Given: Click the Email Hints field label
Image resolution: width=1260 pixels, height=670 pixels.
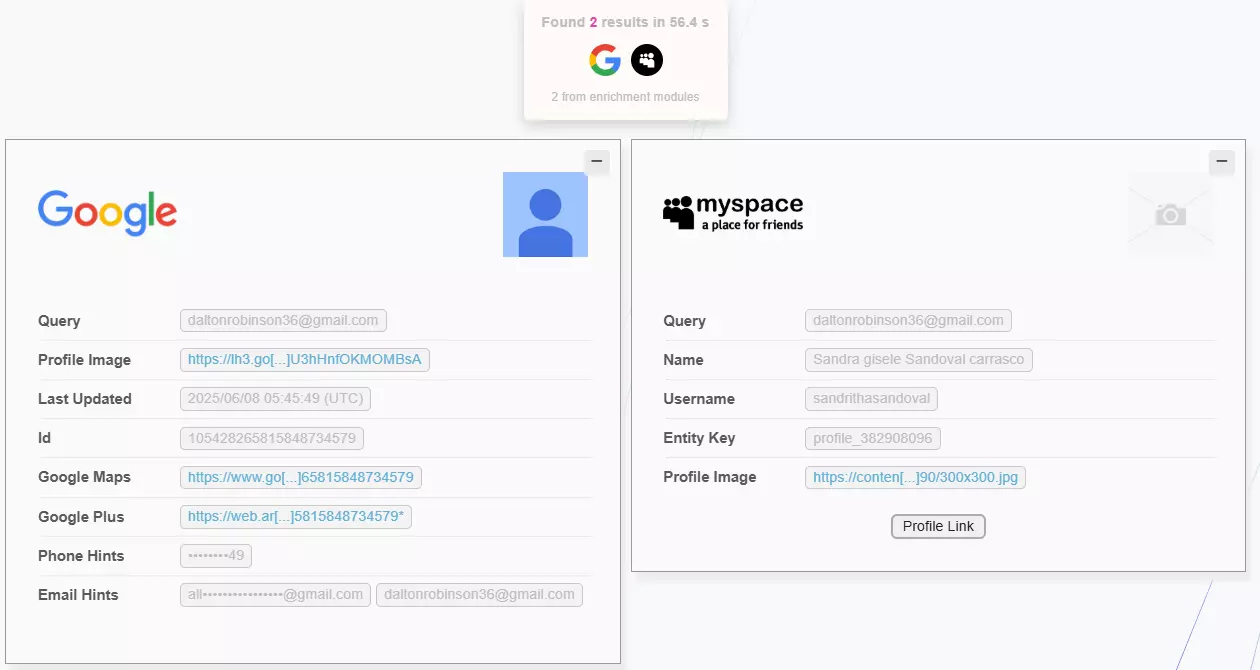Looking at the screenshot, I should click(78, 595).
